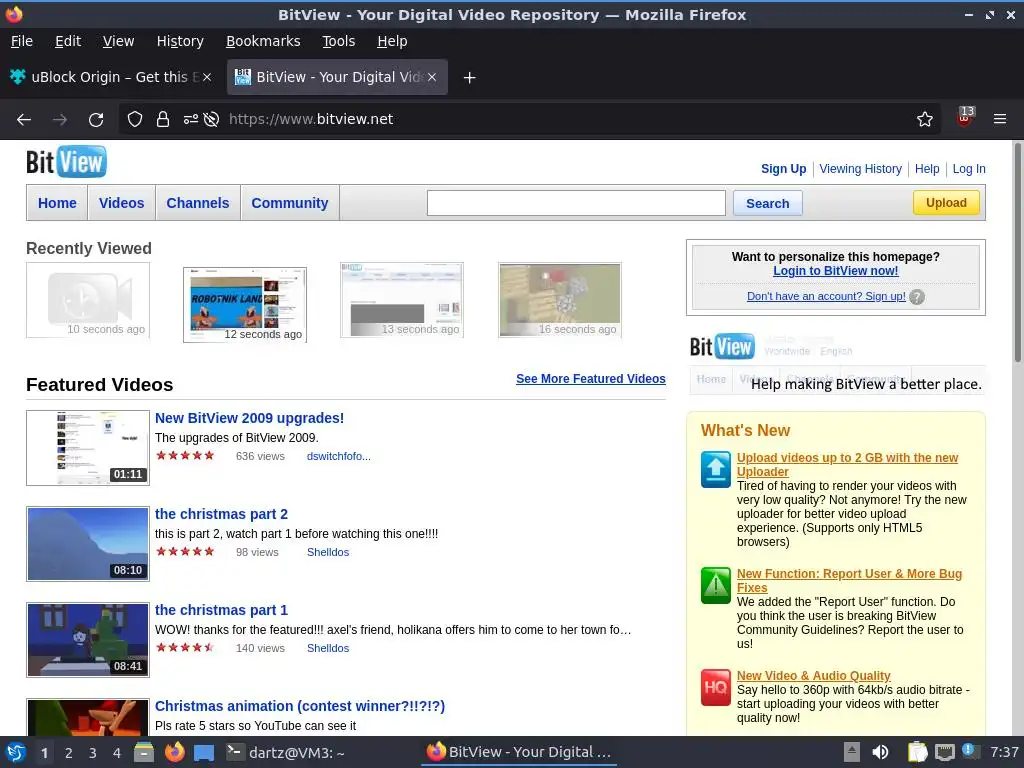Open the christmas part 2 title
This screenshot has width=1024, height=768.
(221, 514)
